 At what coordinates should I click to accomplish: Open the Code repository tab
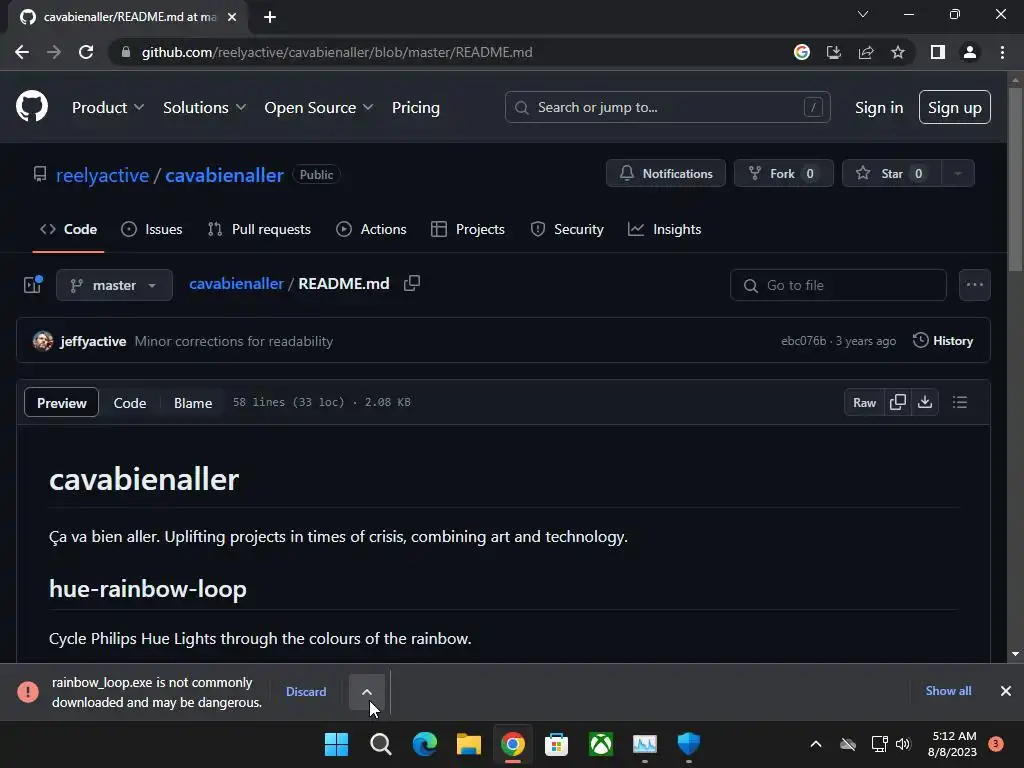pyautogui.click(x=69, y=229)
